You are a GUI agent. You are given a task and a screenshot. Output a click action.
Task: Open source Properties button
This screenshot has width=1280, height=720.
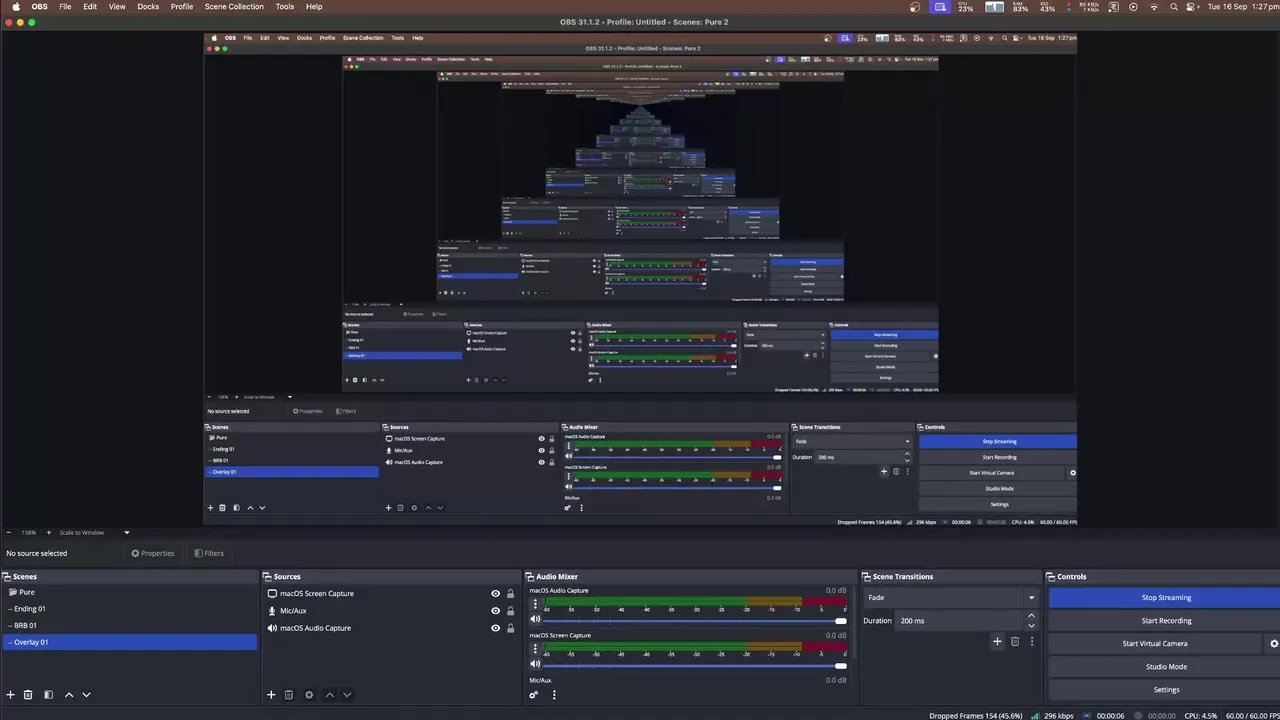(x=153, y=553)
